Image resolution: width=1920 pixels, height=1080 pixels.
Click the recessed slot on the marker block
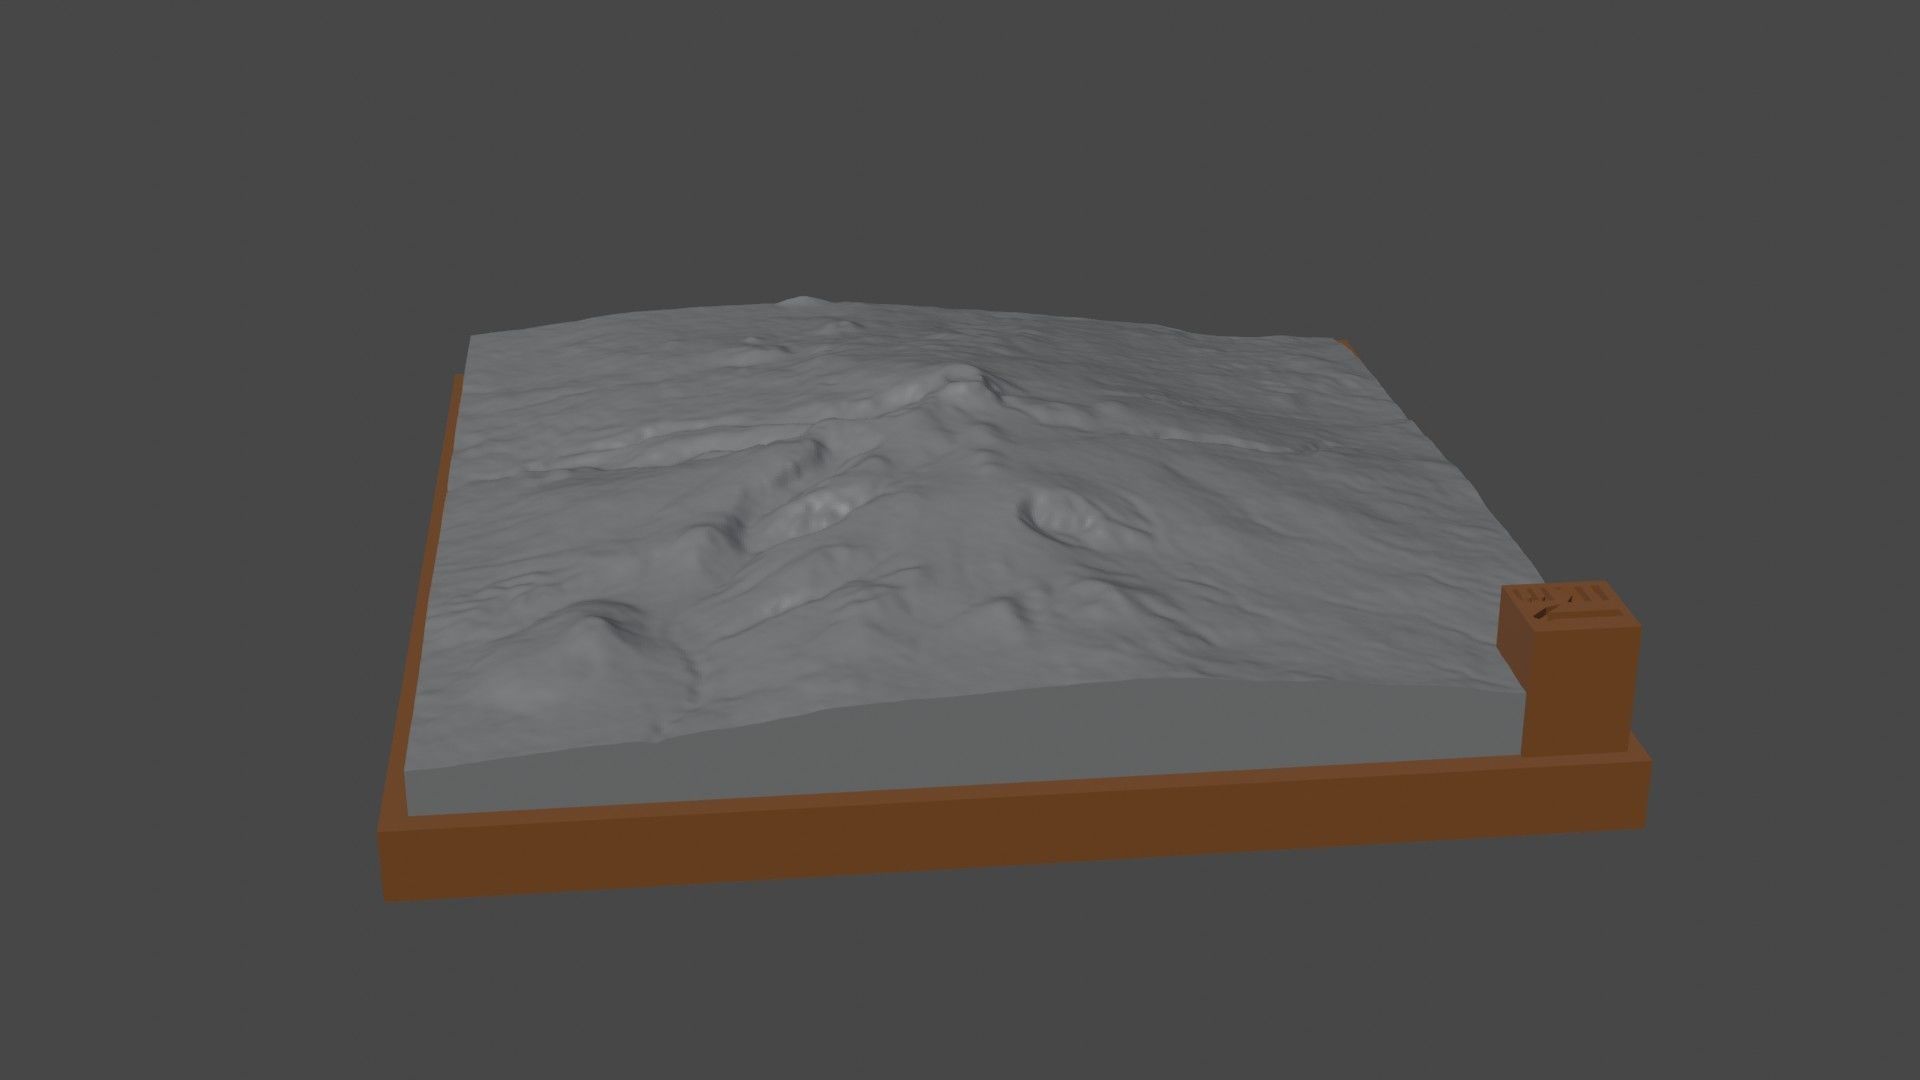coord(1590,616)
